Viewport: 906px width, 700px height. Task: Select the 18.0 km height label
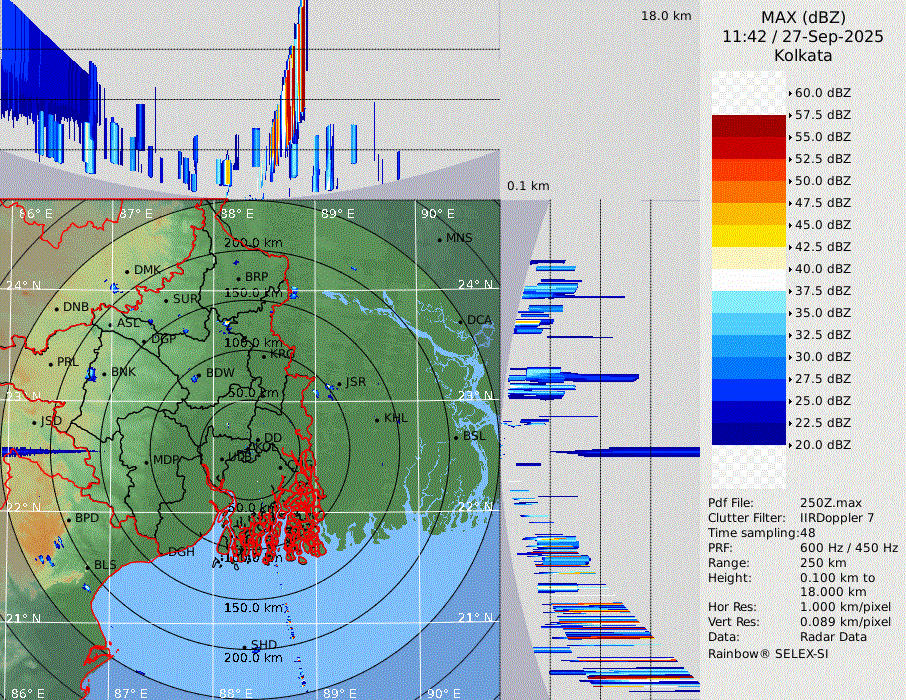coord(666,16)
